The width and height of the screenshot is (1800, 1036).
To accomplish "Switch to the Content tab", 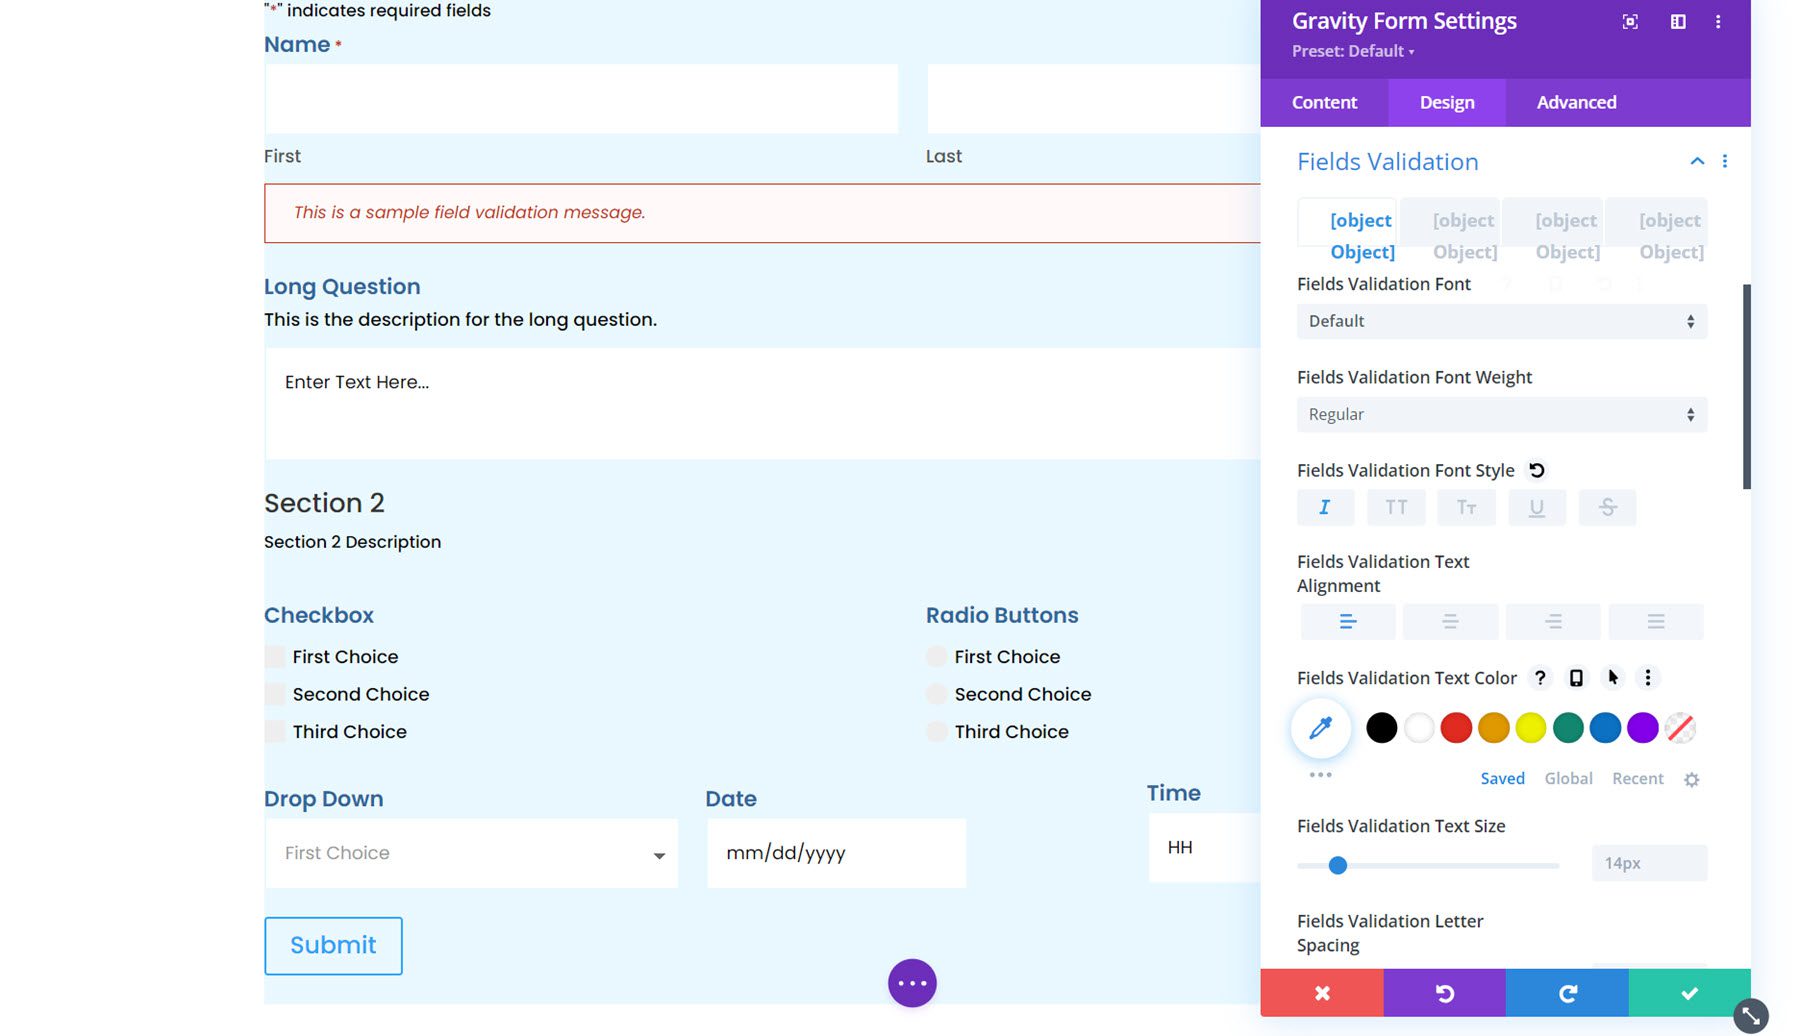I will coord(1324,102).
